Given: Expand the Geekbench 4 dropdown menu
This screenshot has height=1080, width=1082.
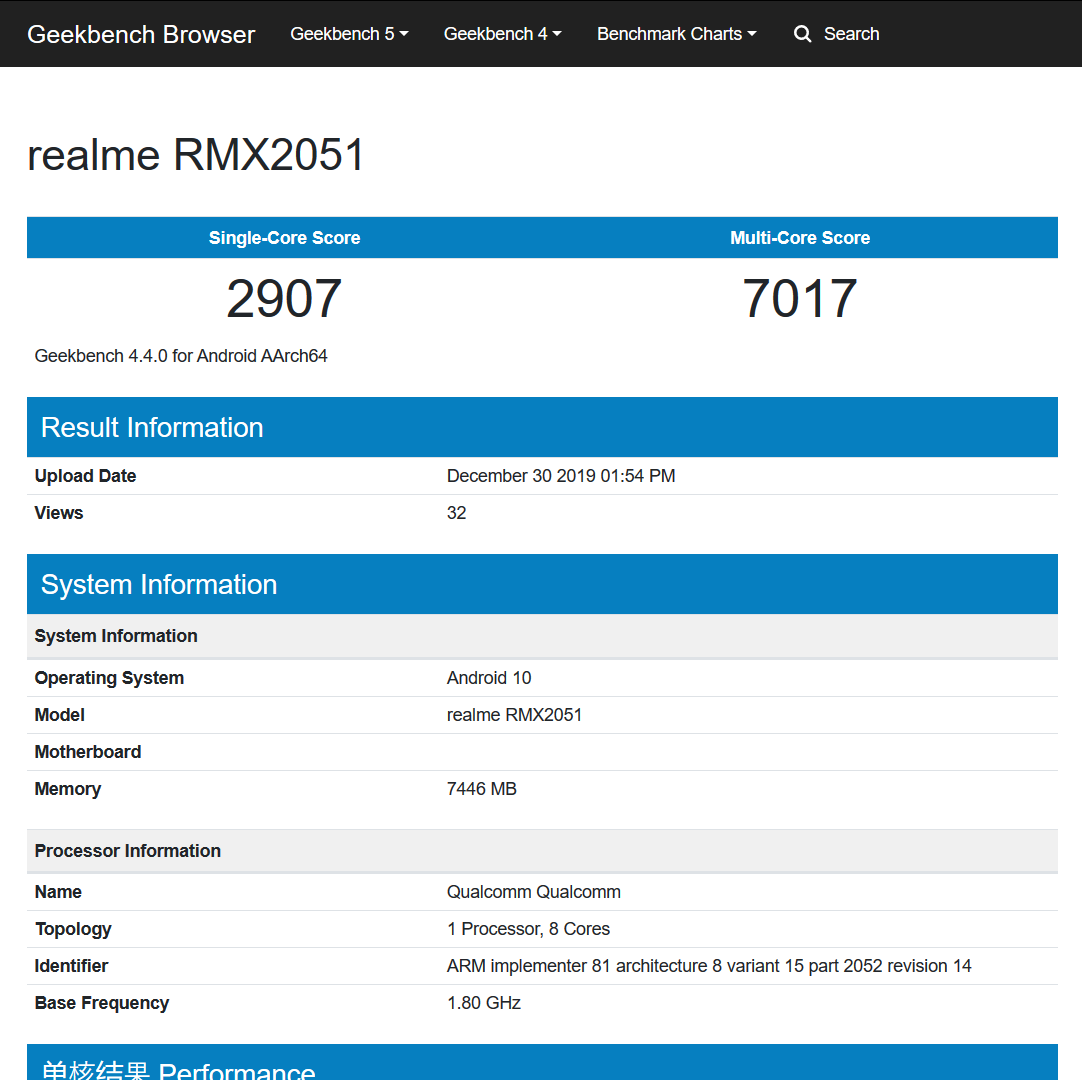Looking at the screenshot, I should (x=502, y=34).
